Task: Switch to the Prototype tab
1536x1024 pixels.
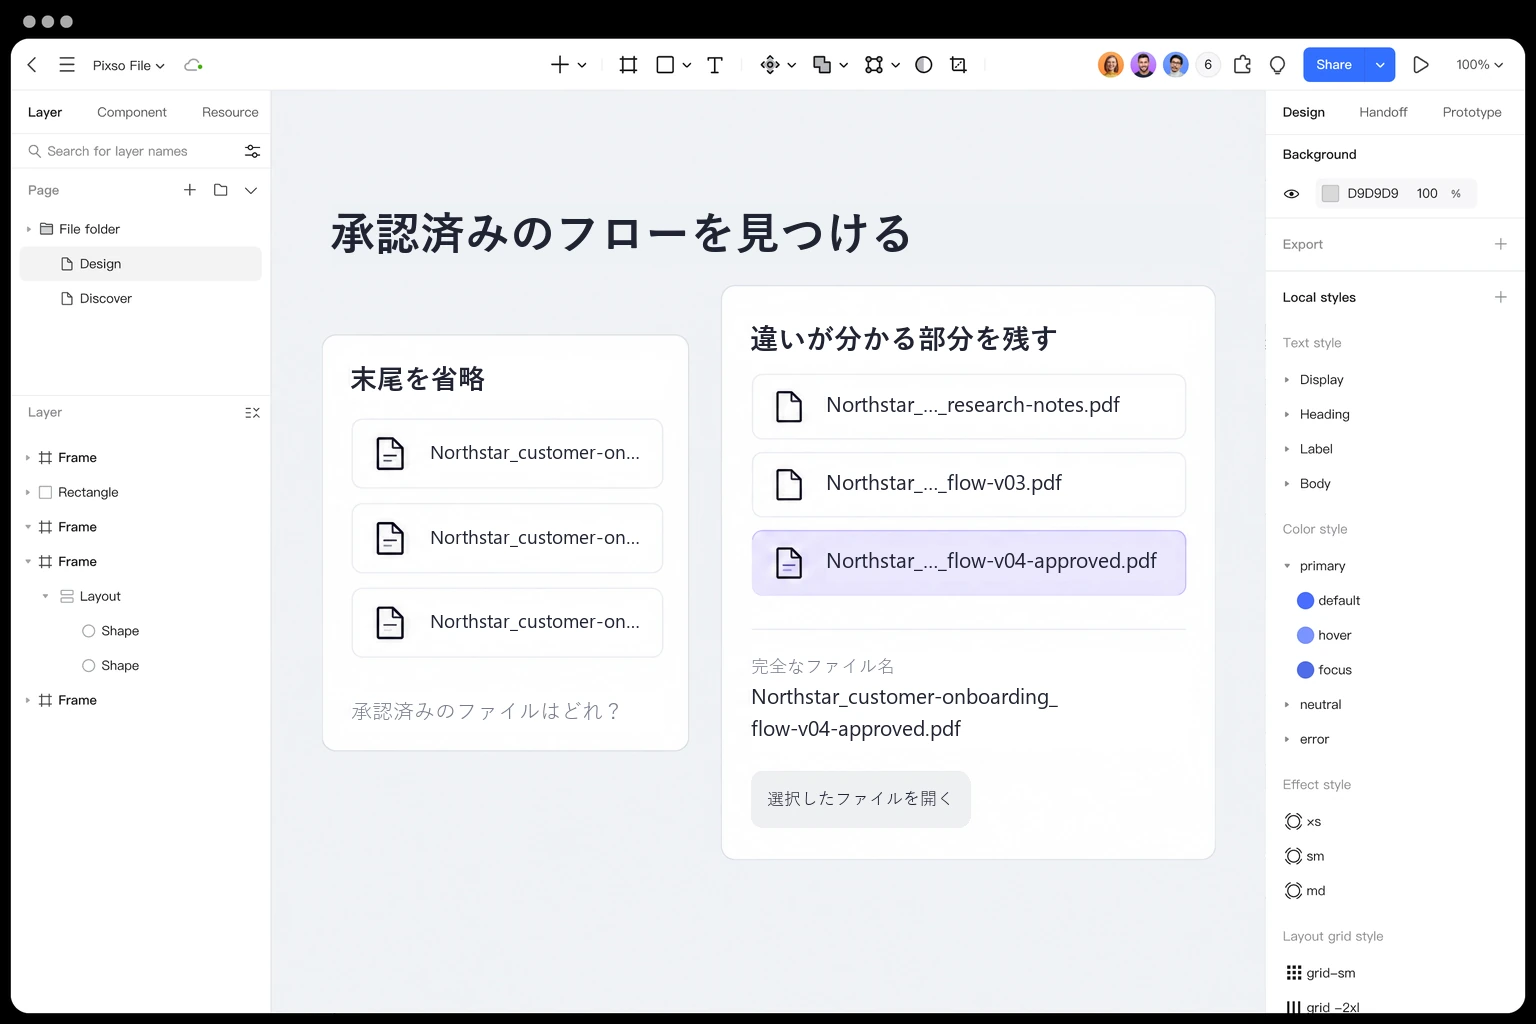Action: point(1472,112)
